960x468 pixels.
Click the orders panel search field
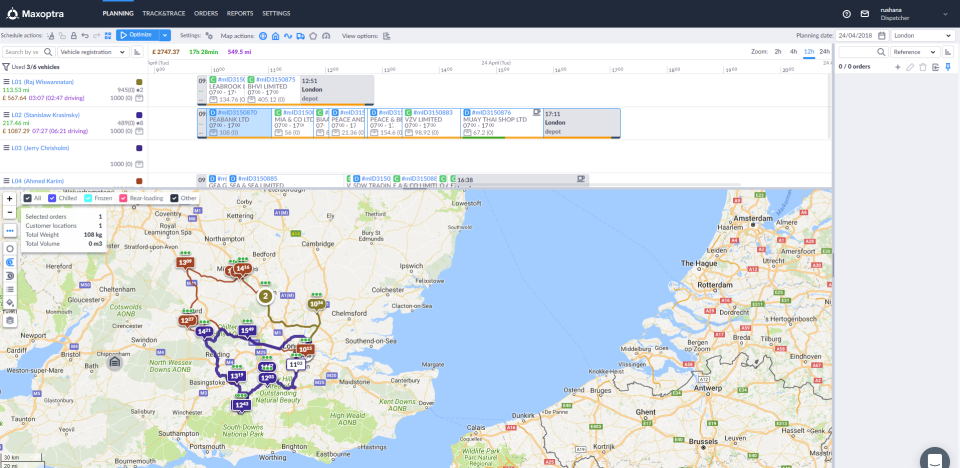(863, 52)
